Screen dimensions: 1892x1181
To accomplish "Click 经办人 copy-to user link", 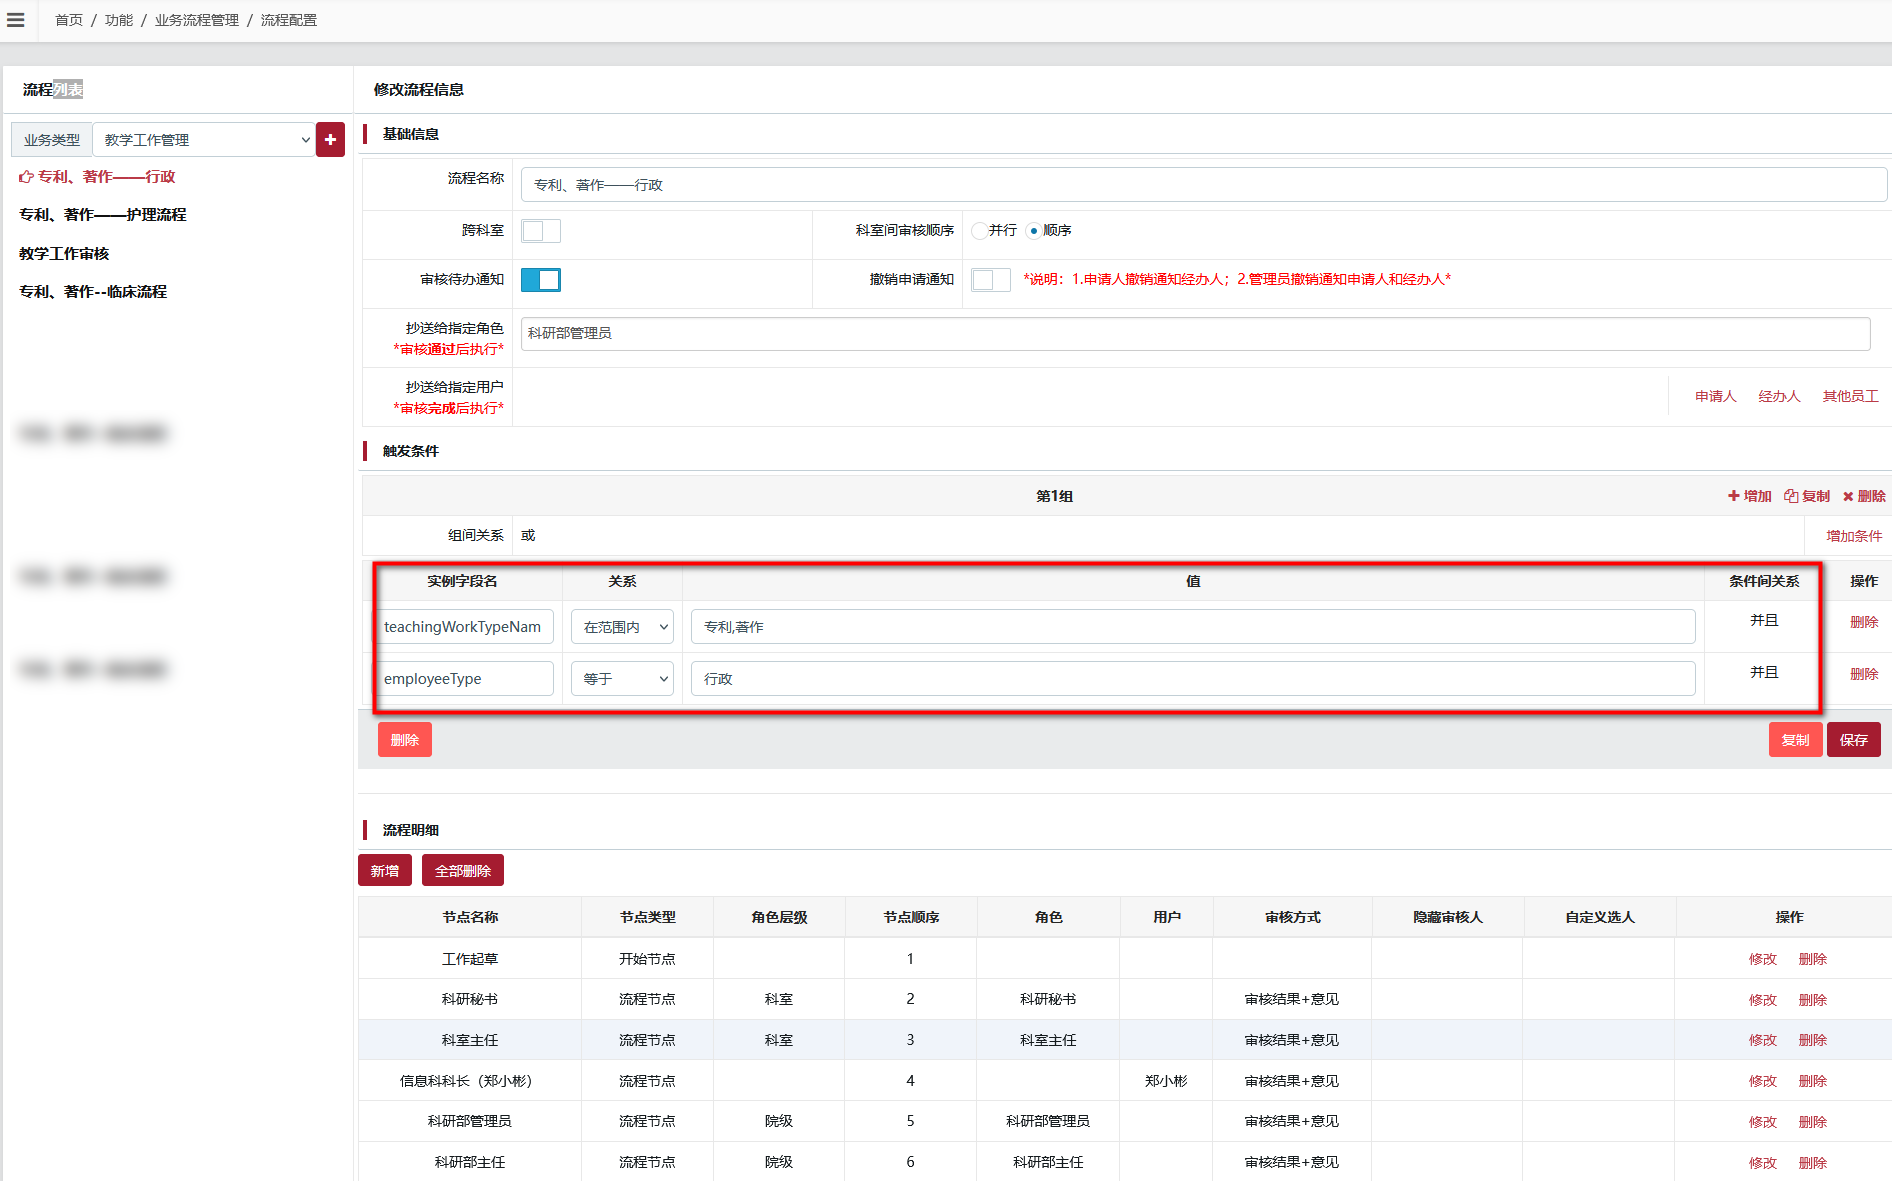I will [x=1779, y=397].
